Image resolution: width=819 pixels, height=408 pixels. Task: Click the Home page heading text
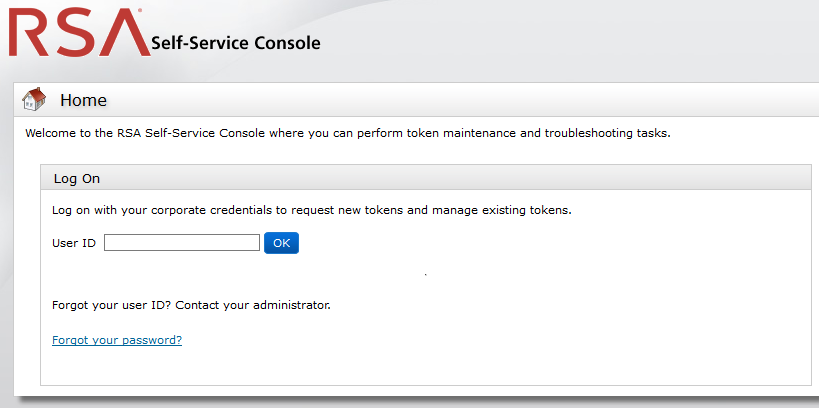click(83, 100)
